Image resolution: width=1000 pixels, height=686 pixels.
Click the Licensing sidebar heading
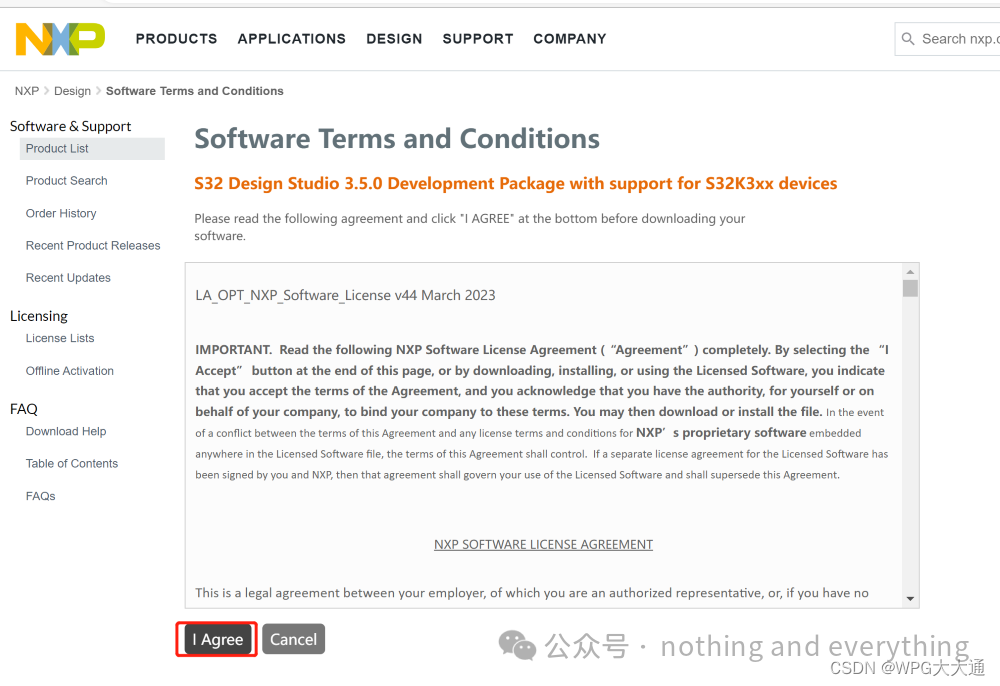pos(39,316)
